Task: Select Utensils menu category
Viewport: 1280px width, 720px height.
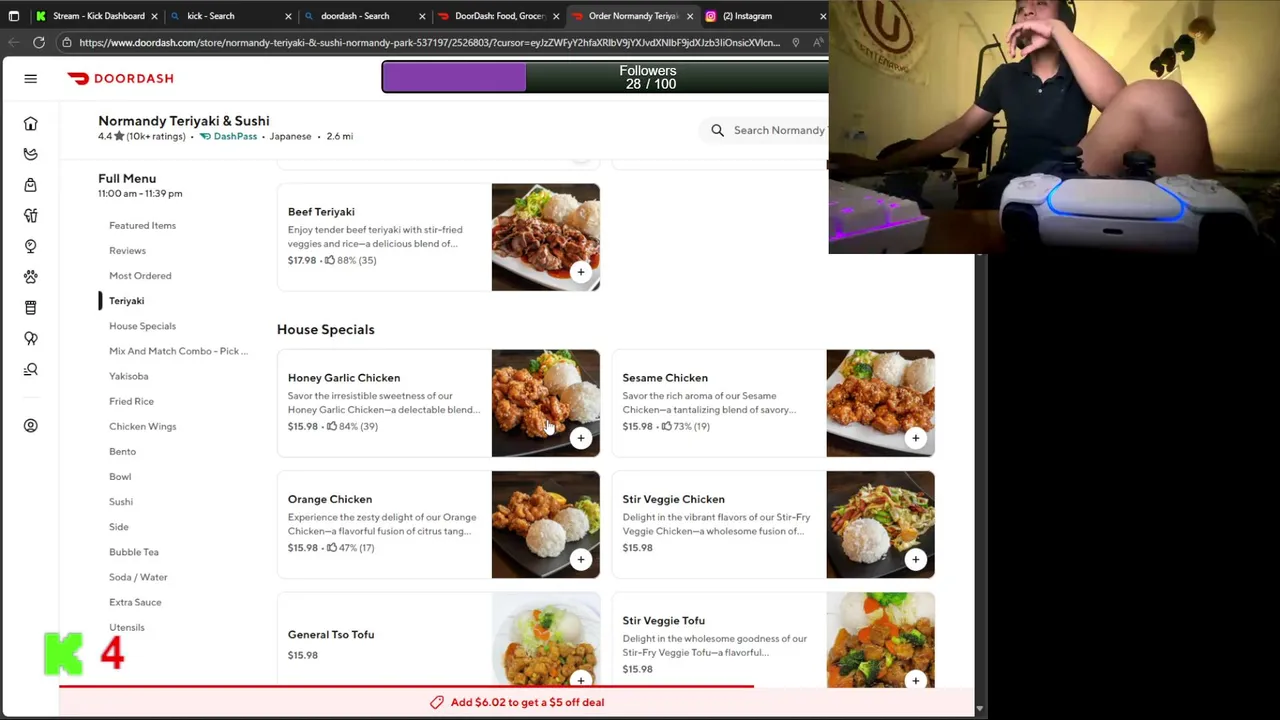Action: (x=126, y=627)
